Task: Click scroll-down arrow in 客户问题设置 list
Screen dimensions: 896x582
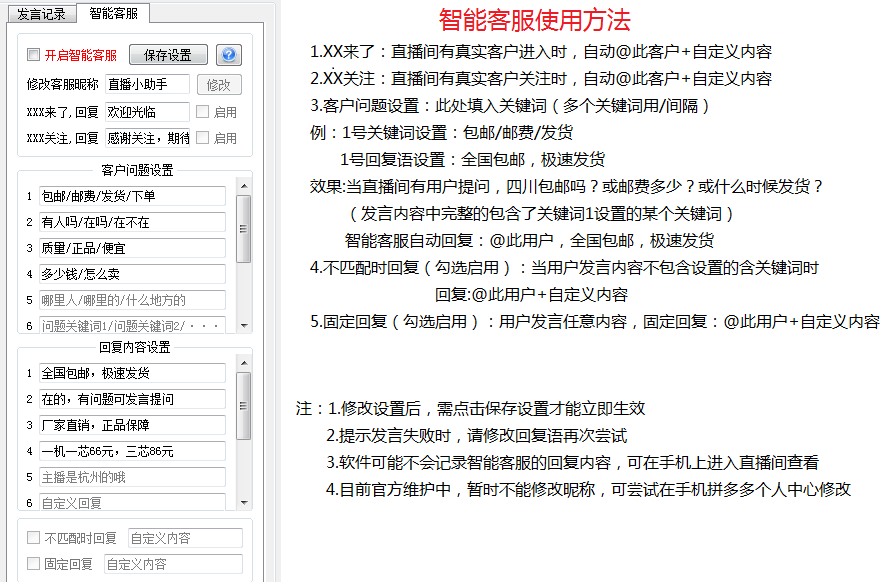Action: pyautogui.click(x=243, y=326)
